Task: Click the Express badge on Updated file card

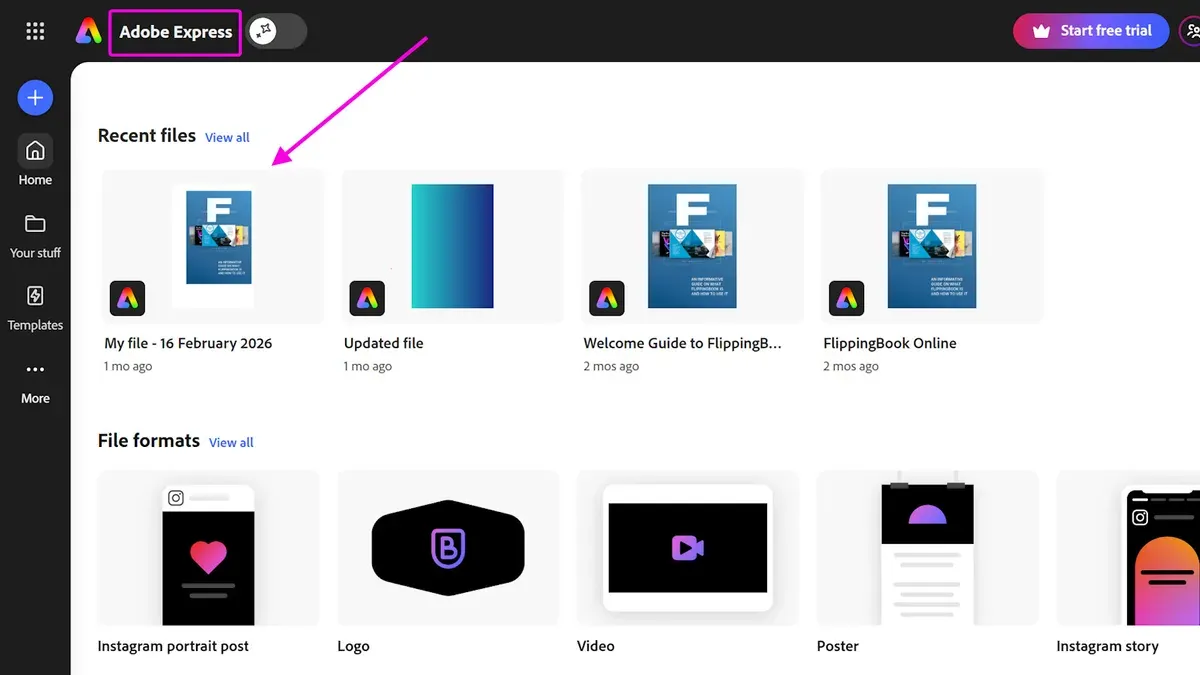Action: click(x=367, y=298)
